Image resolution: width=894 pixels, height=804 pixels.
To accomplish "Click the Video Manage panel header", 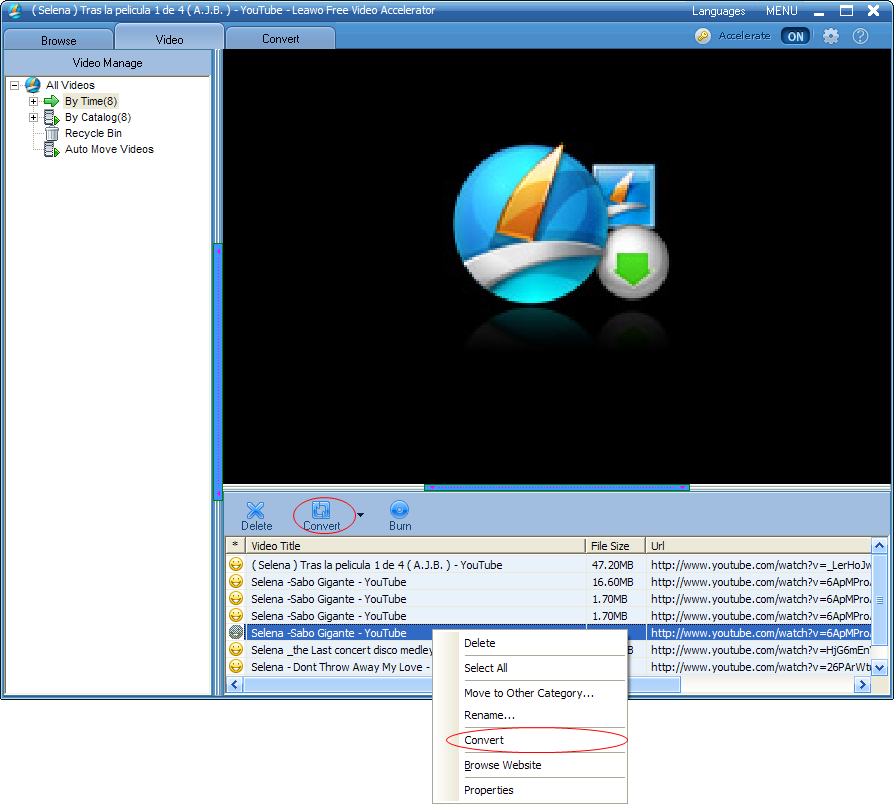I will (x=108, y=63).
